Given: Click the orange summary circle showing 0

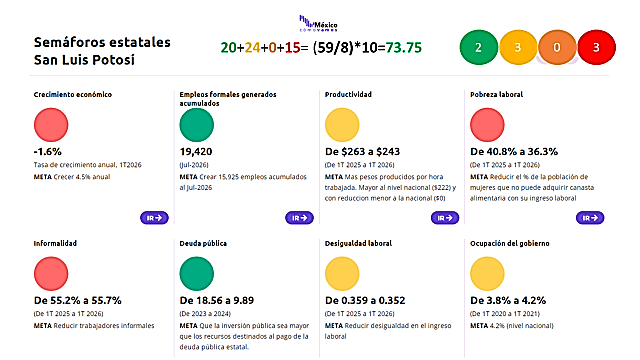Looking at the screenshot, I should 557,47.
